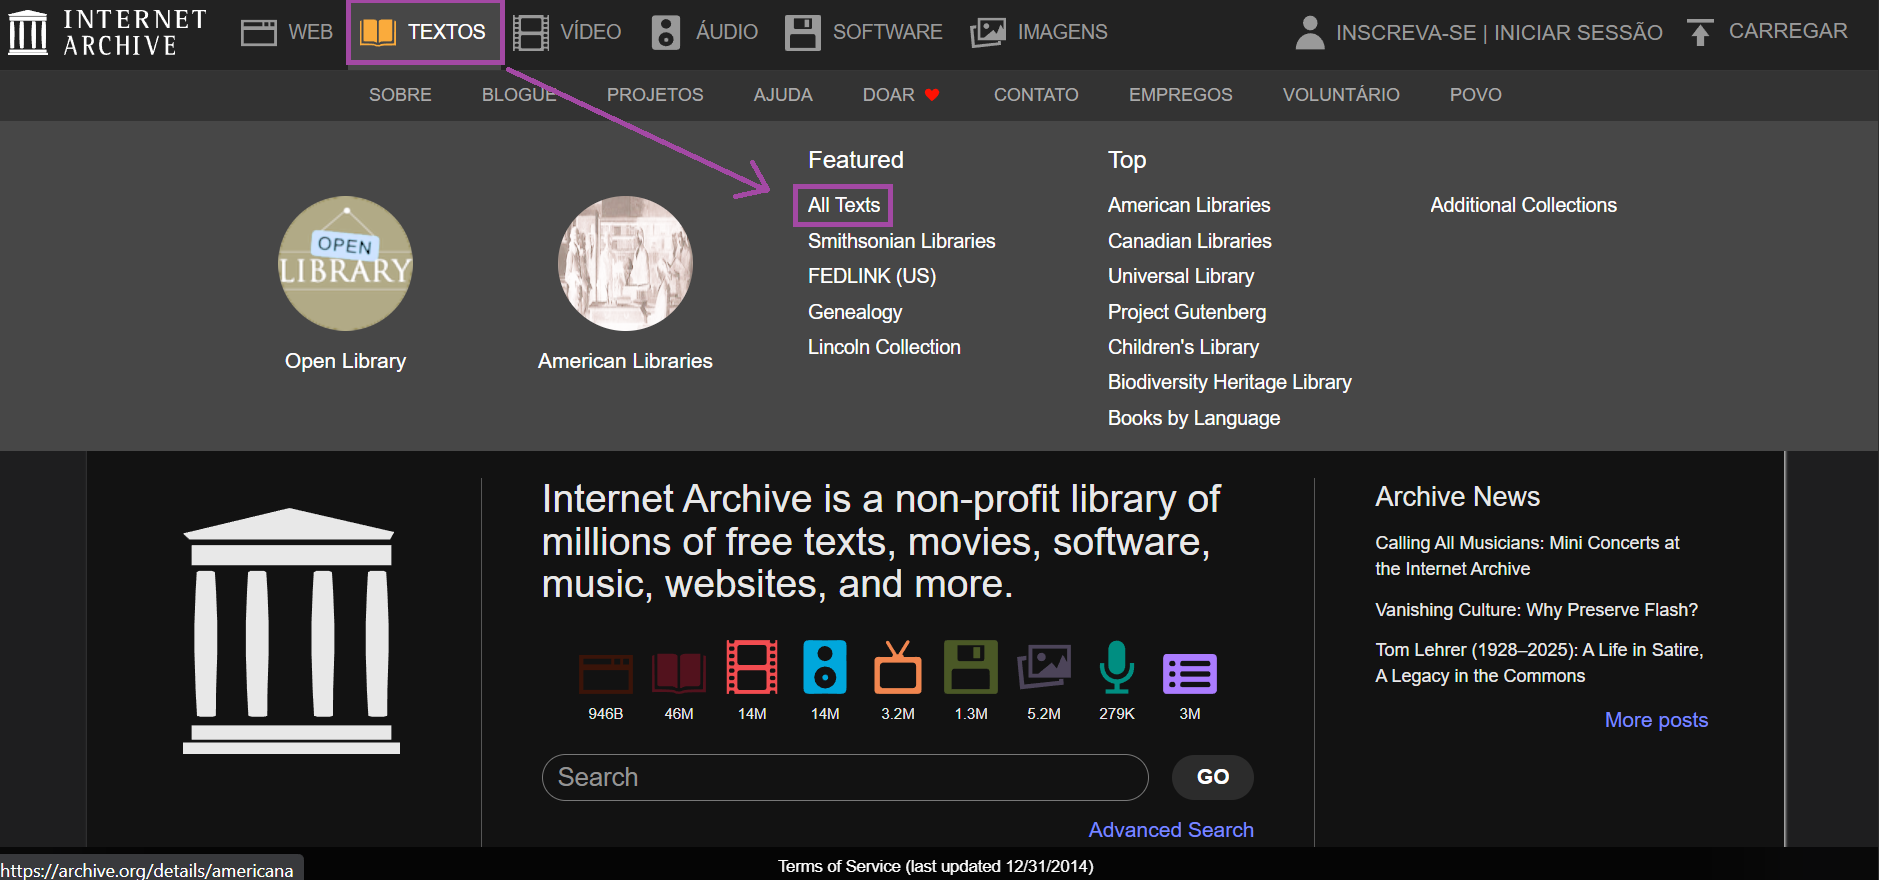Viewport: 1879px width, 880px height.
Task: Open Universal Library link
Action: [x=1181, y=276]
